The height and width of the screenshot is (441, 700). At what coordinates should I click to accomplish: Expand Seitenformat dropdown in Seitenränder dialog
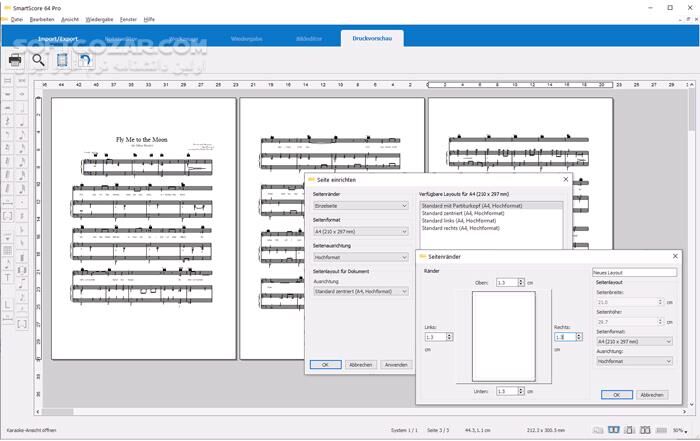(634, 341)
